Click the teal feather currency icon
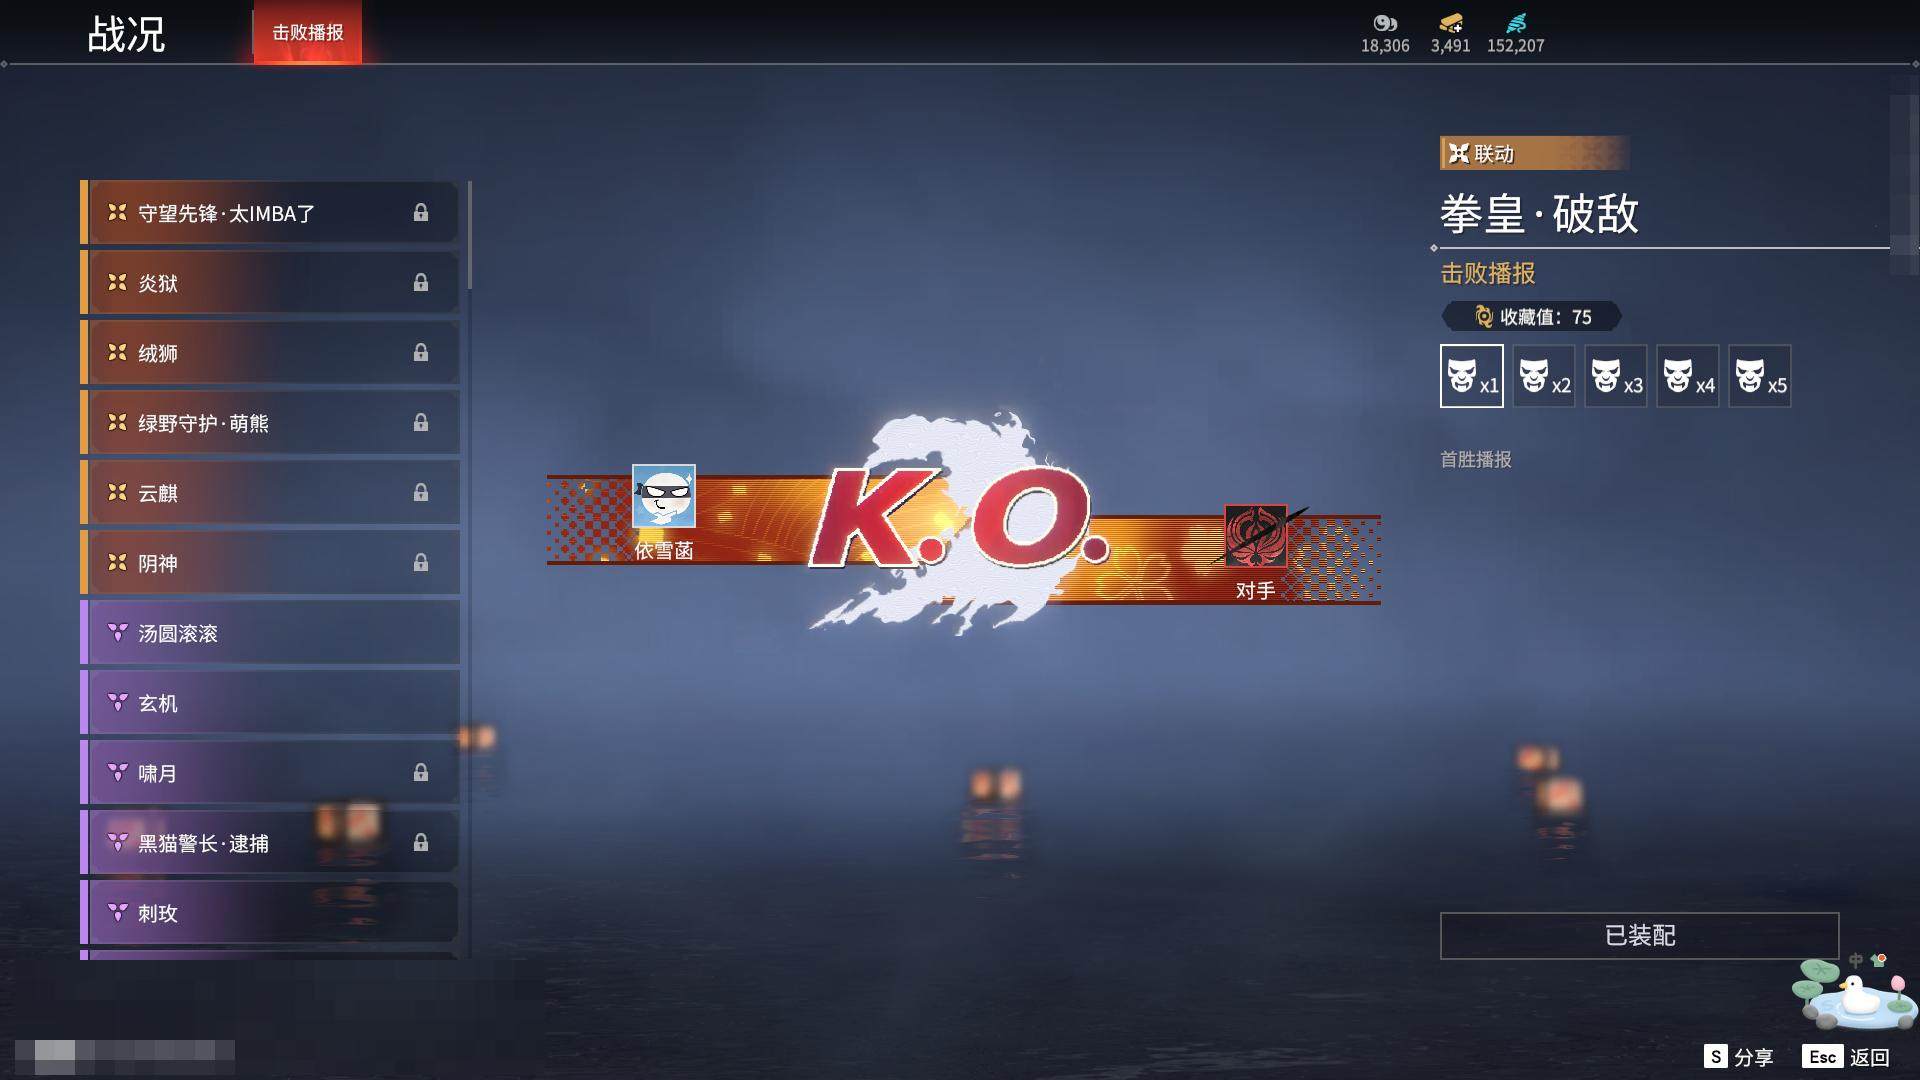 pos(1515,23)
